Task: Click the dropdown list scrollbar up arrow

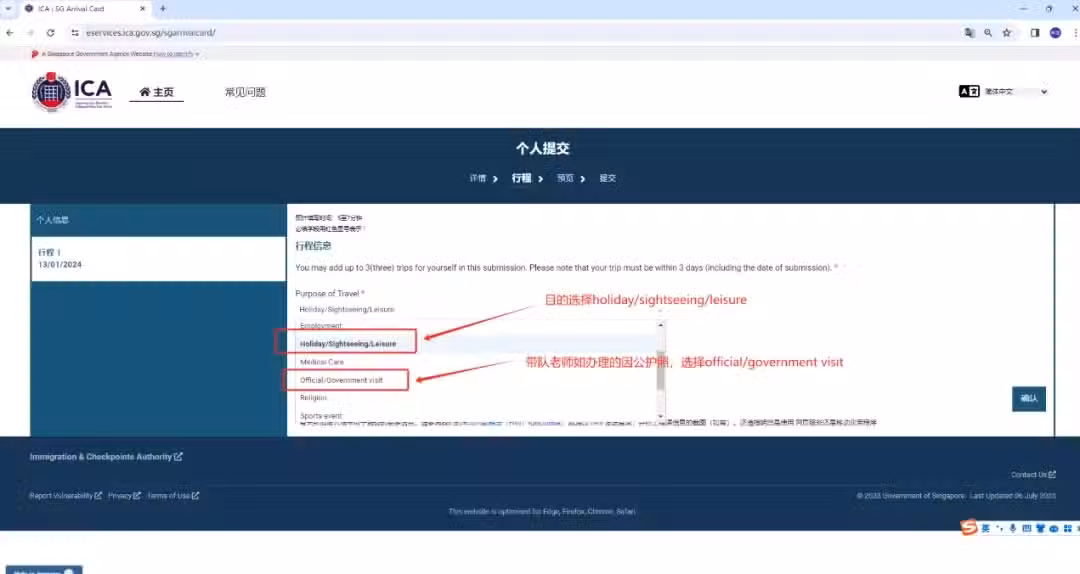Action: point(661,325)
